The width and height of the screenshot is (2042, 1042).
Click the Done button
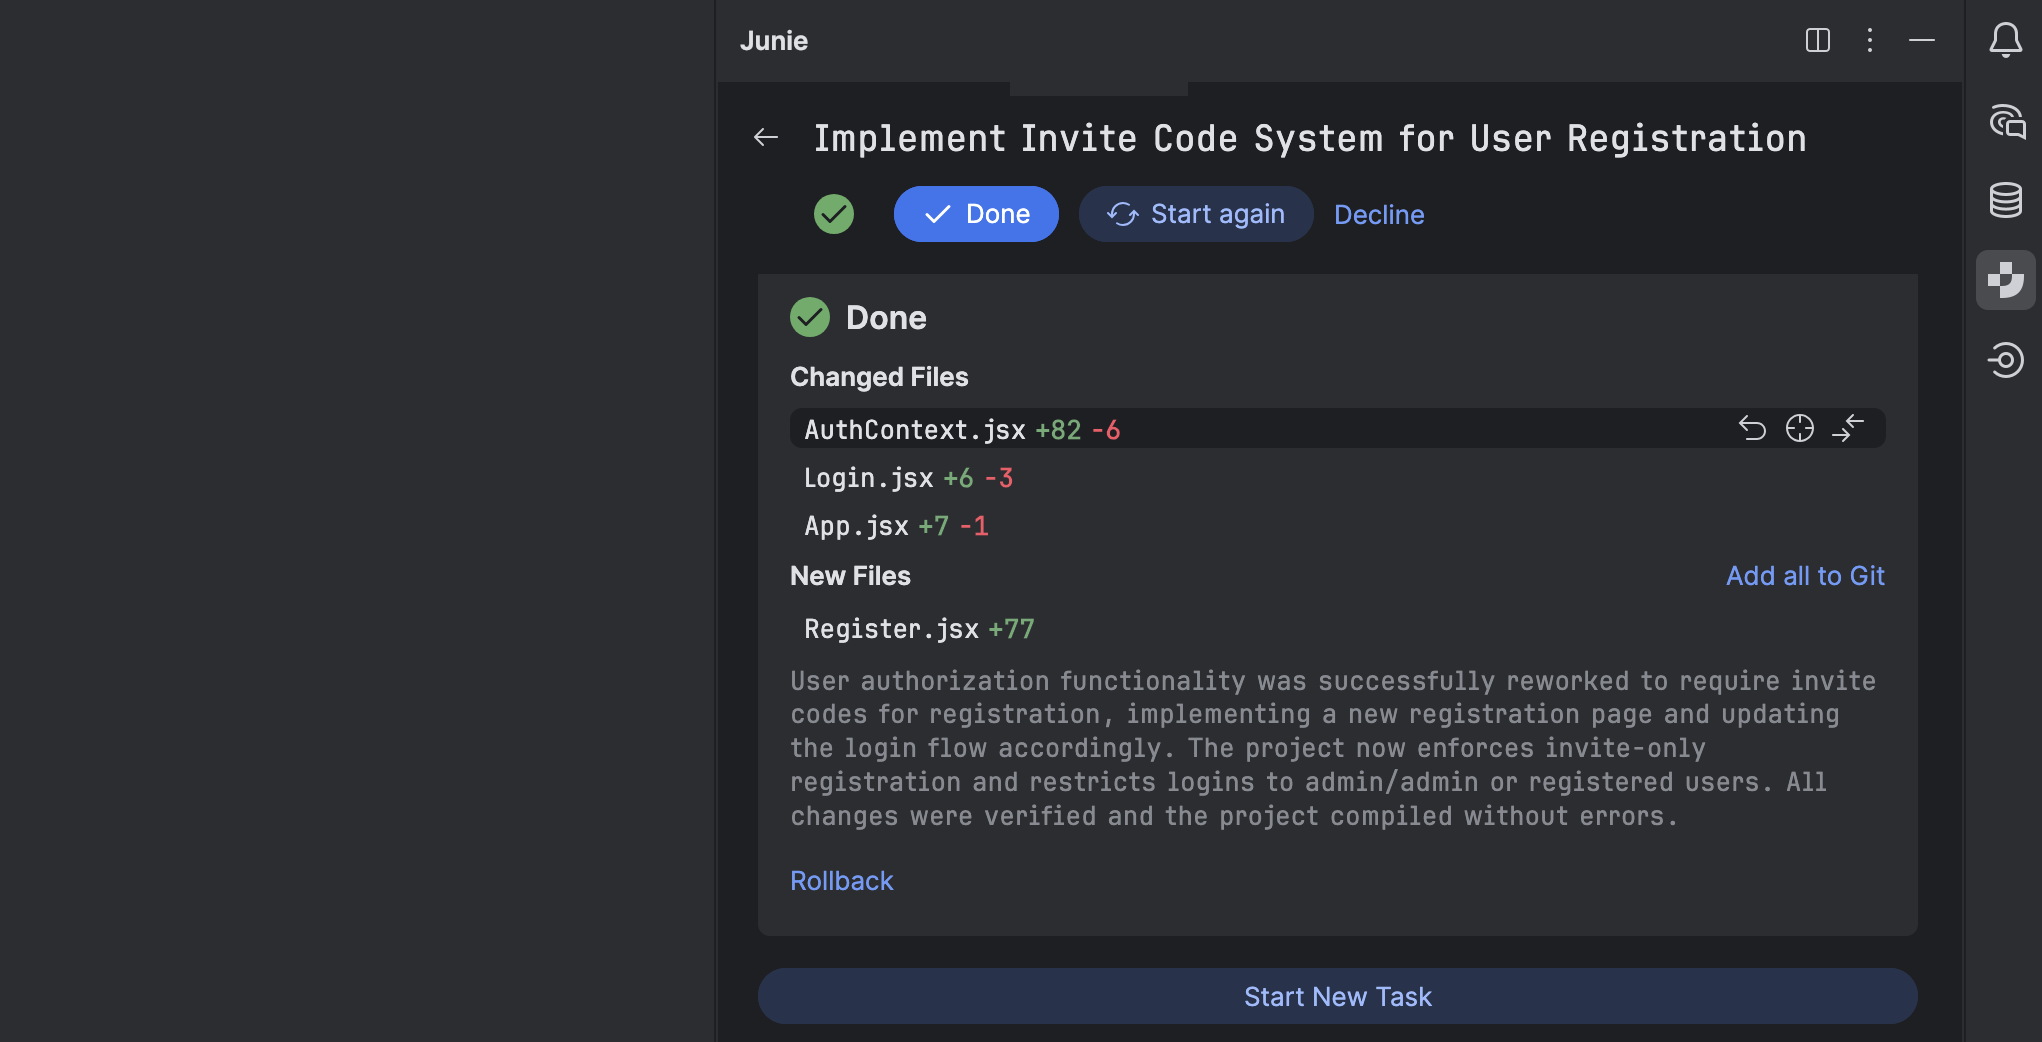click(976, 214)
